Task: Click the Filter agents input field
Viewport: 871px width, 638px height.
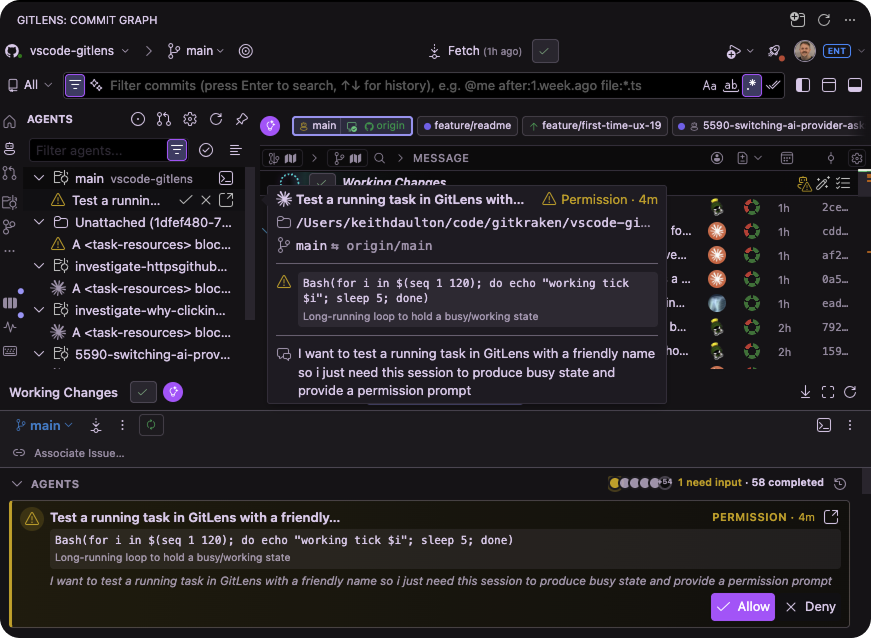Action: coord(98,150)
